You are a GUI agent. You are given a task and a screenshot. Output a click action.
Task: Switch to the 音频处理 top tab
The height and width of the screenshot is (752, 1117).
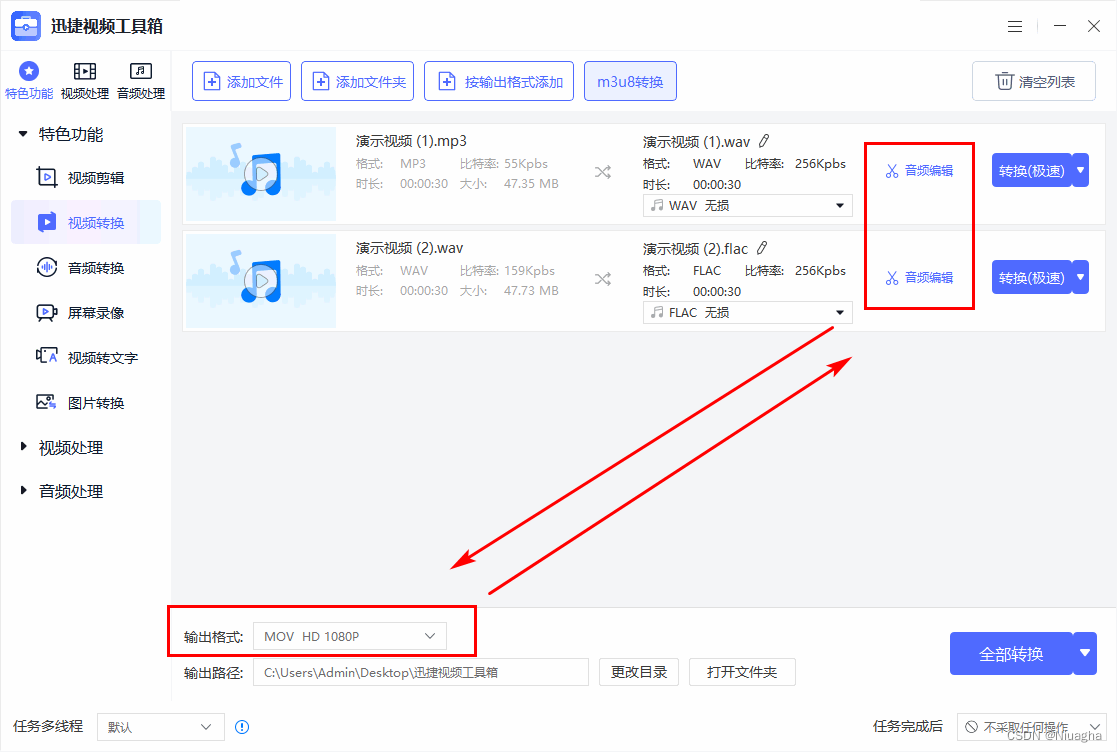[x=140, y=80]
